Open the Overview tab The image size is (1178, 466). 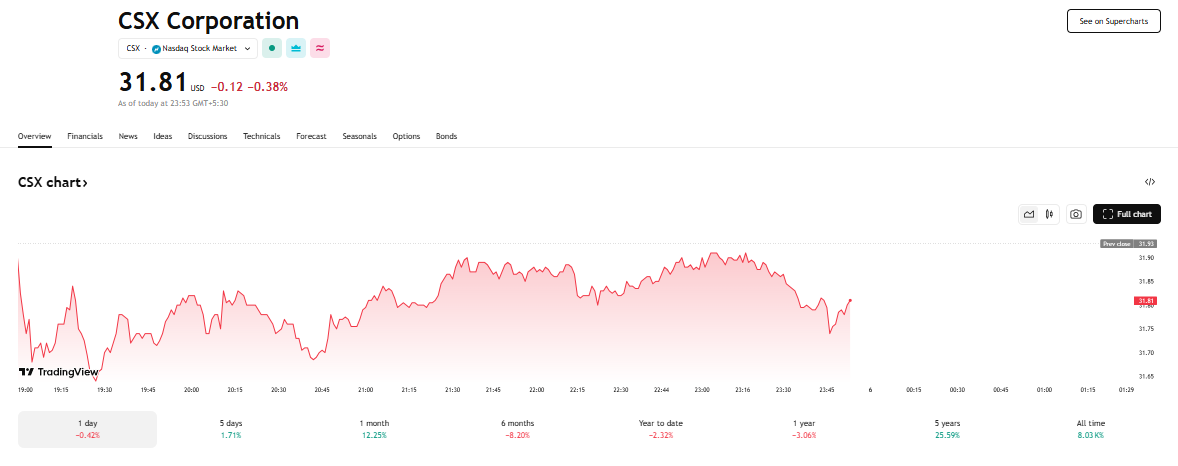[35, 136]
